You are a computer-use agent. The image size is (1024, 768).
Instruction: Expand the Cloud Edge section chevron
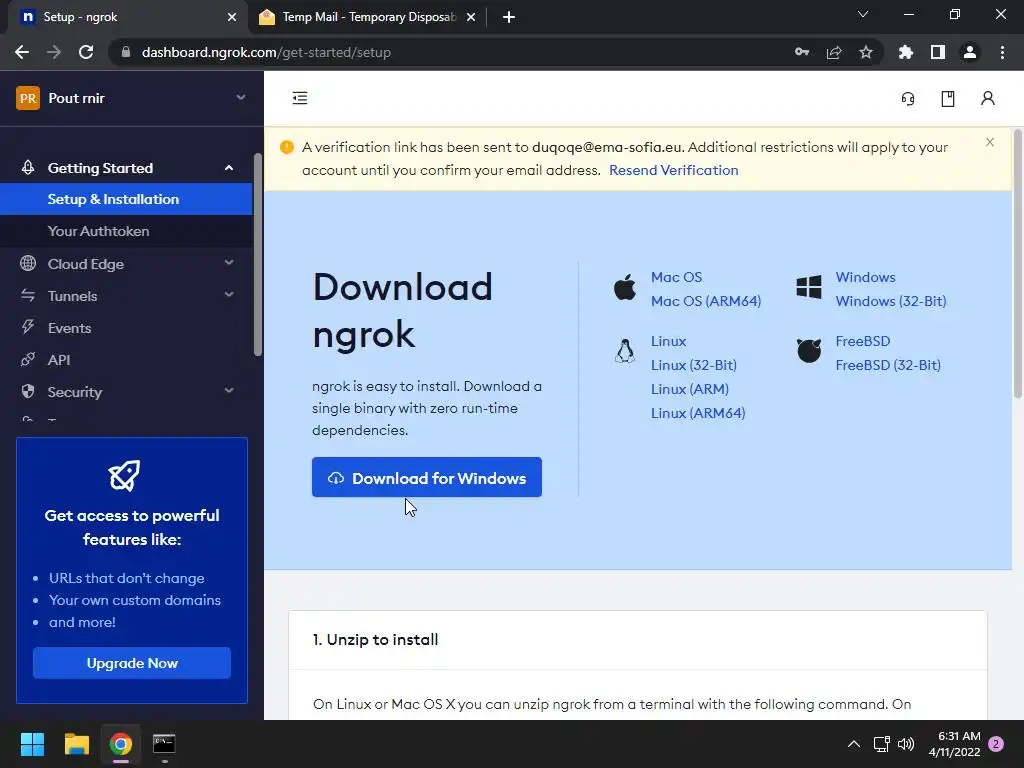(229, 263)
